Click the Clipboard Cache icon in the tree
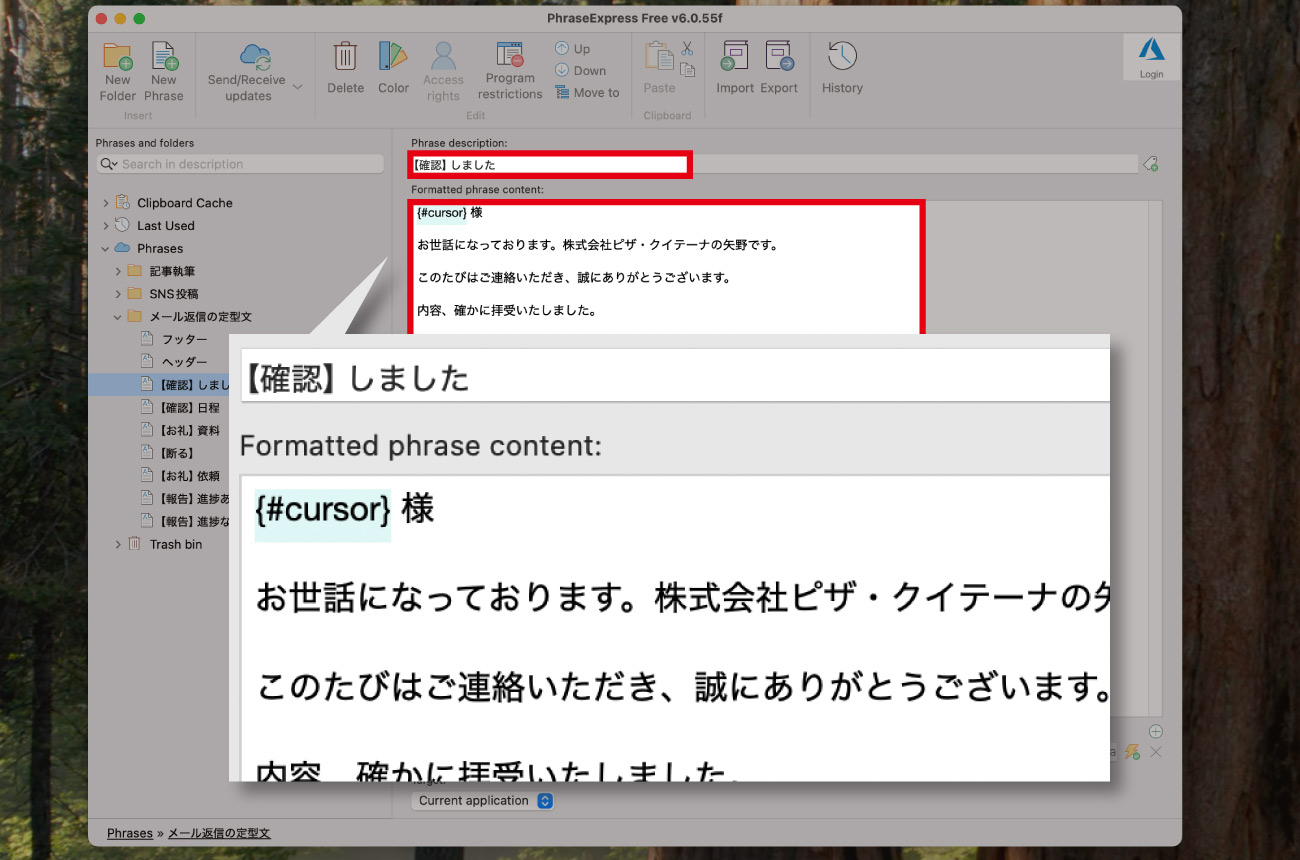This screenshot has width=1300, height=860. pos(122,202)
